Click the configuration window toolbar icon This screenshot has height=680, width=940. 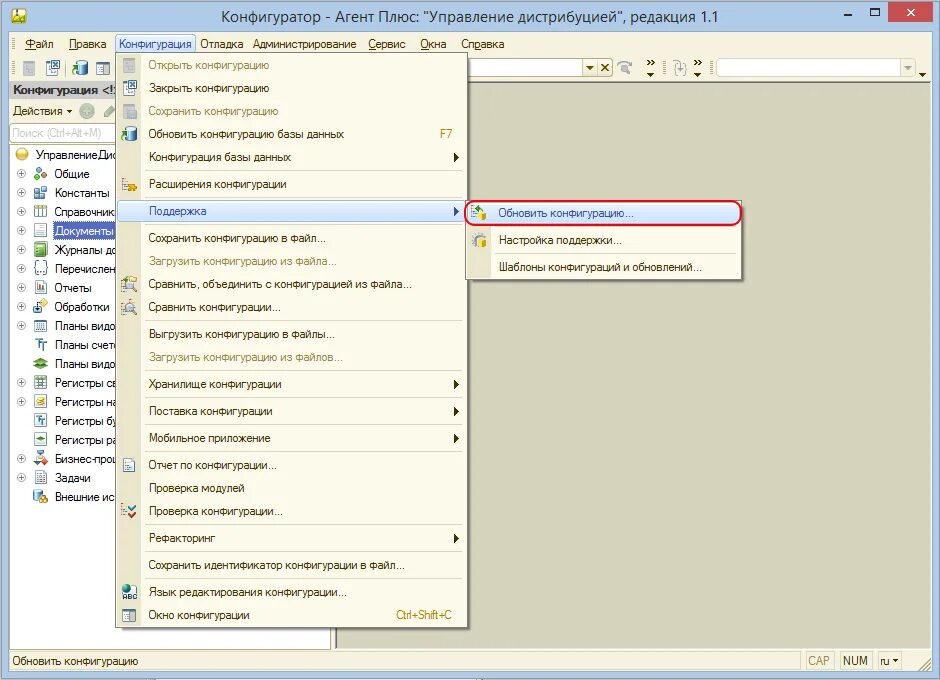[x=103, y=68]
